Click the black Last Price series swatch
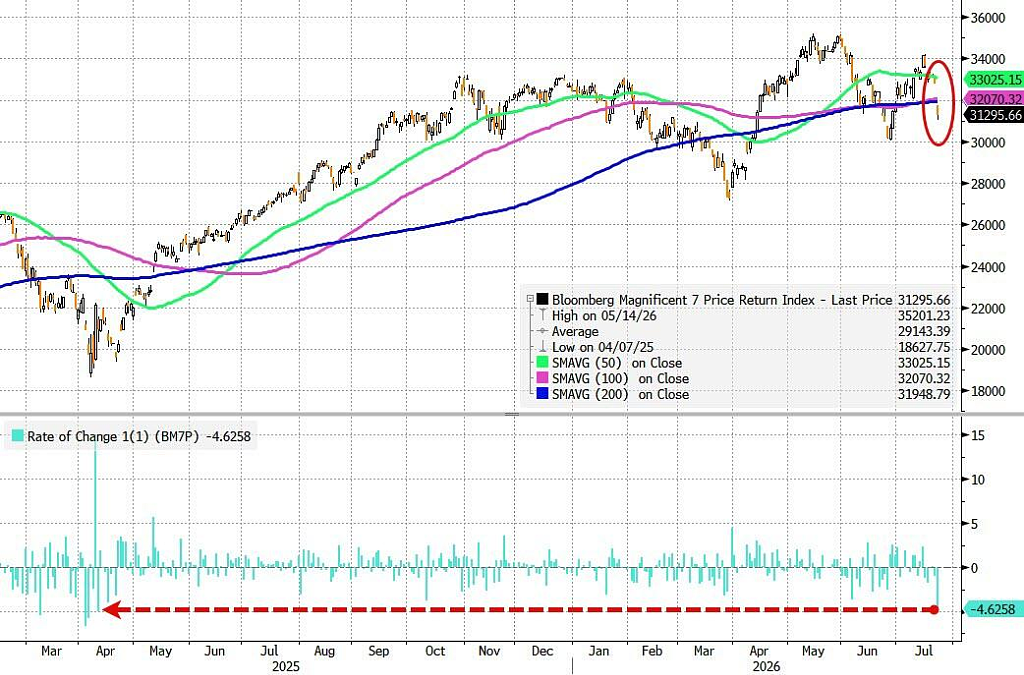 pos(542,300)
